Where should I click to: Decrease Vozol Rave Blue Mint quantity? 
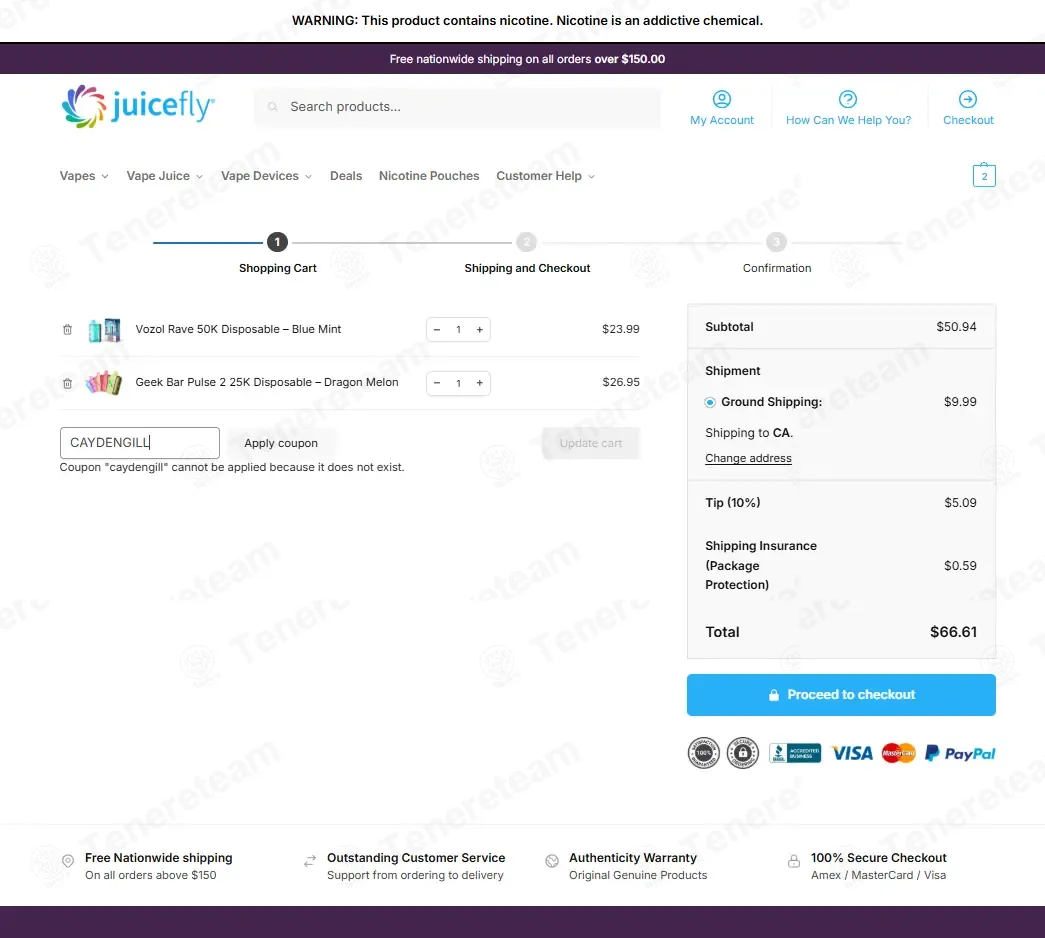(437, 329)
